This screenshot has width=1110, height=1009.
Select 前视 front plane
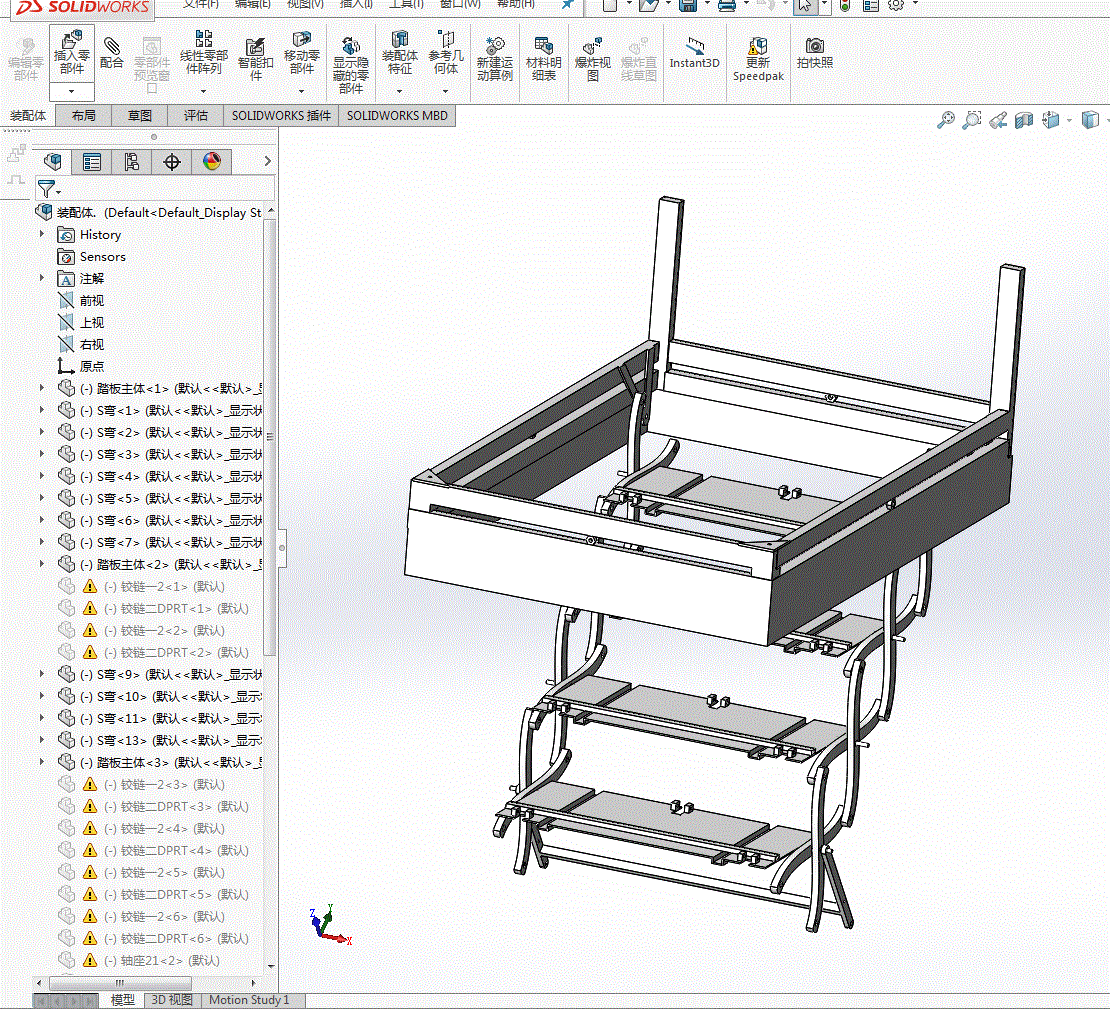(91, 300)
